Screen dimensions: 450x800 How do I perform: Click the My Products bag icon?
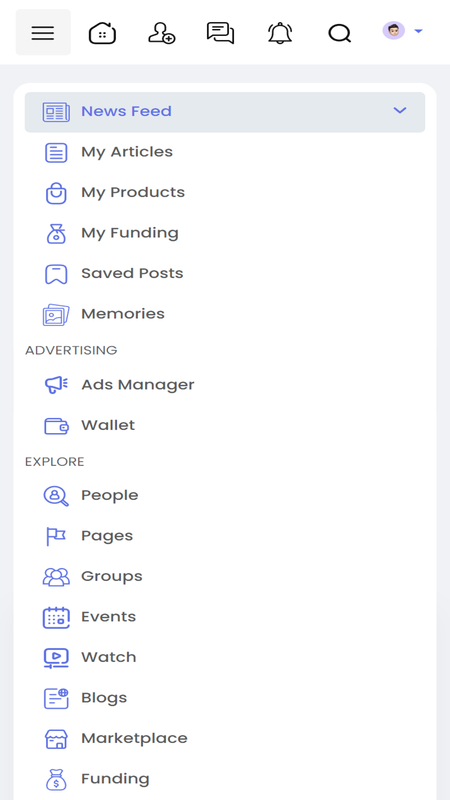[x=56, y=193]
